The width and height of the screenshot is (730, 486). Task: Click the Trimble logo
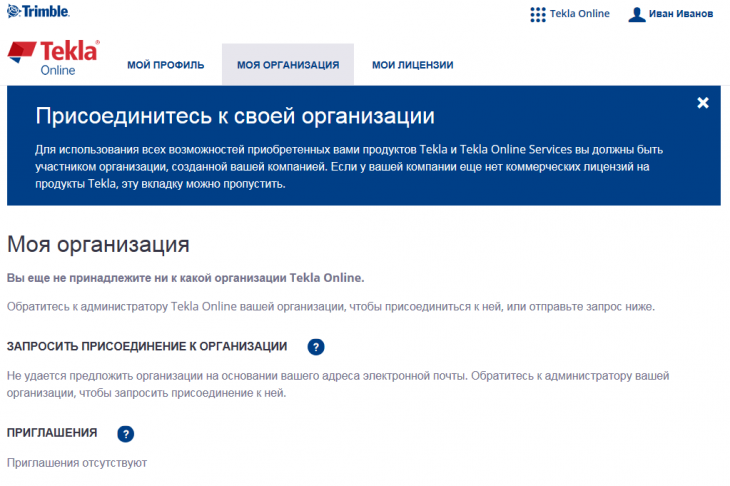click(38, 11)
